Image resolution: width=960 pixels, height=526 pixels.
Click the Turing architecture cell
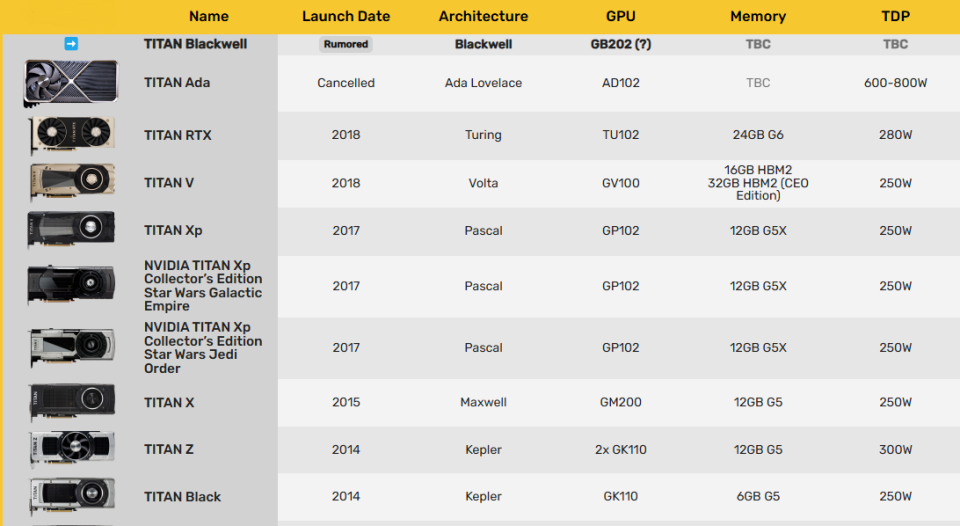(483, 135)
